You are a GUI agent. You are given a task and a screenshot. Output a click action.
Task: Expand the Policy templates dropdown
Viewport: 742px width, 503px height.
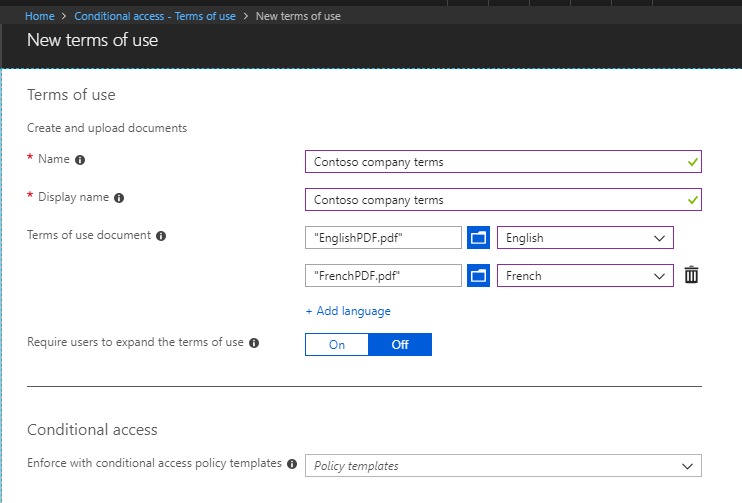[503, 466]
